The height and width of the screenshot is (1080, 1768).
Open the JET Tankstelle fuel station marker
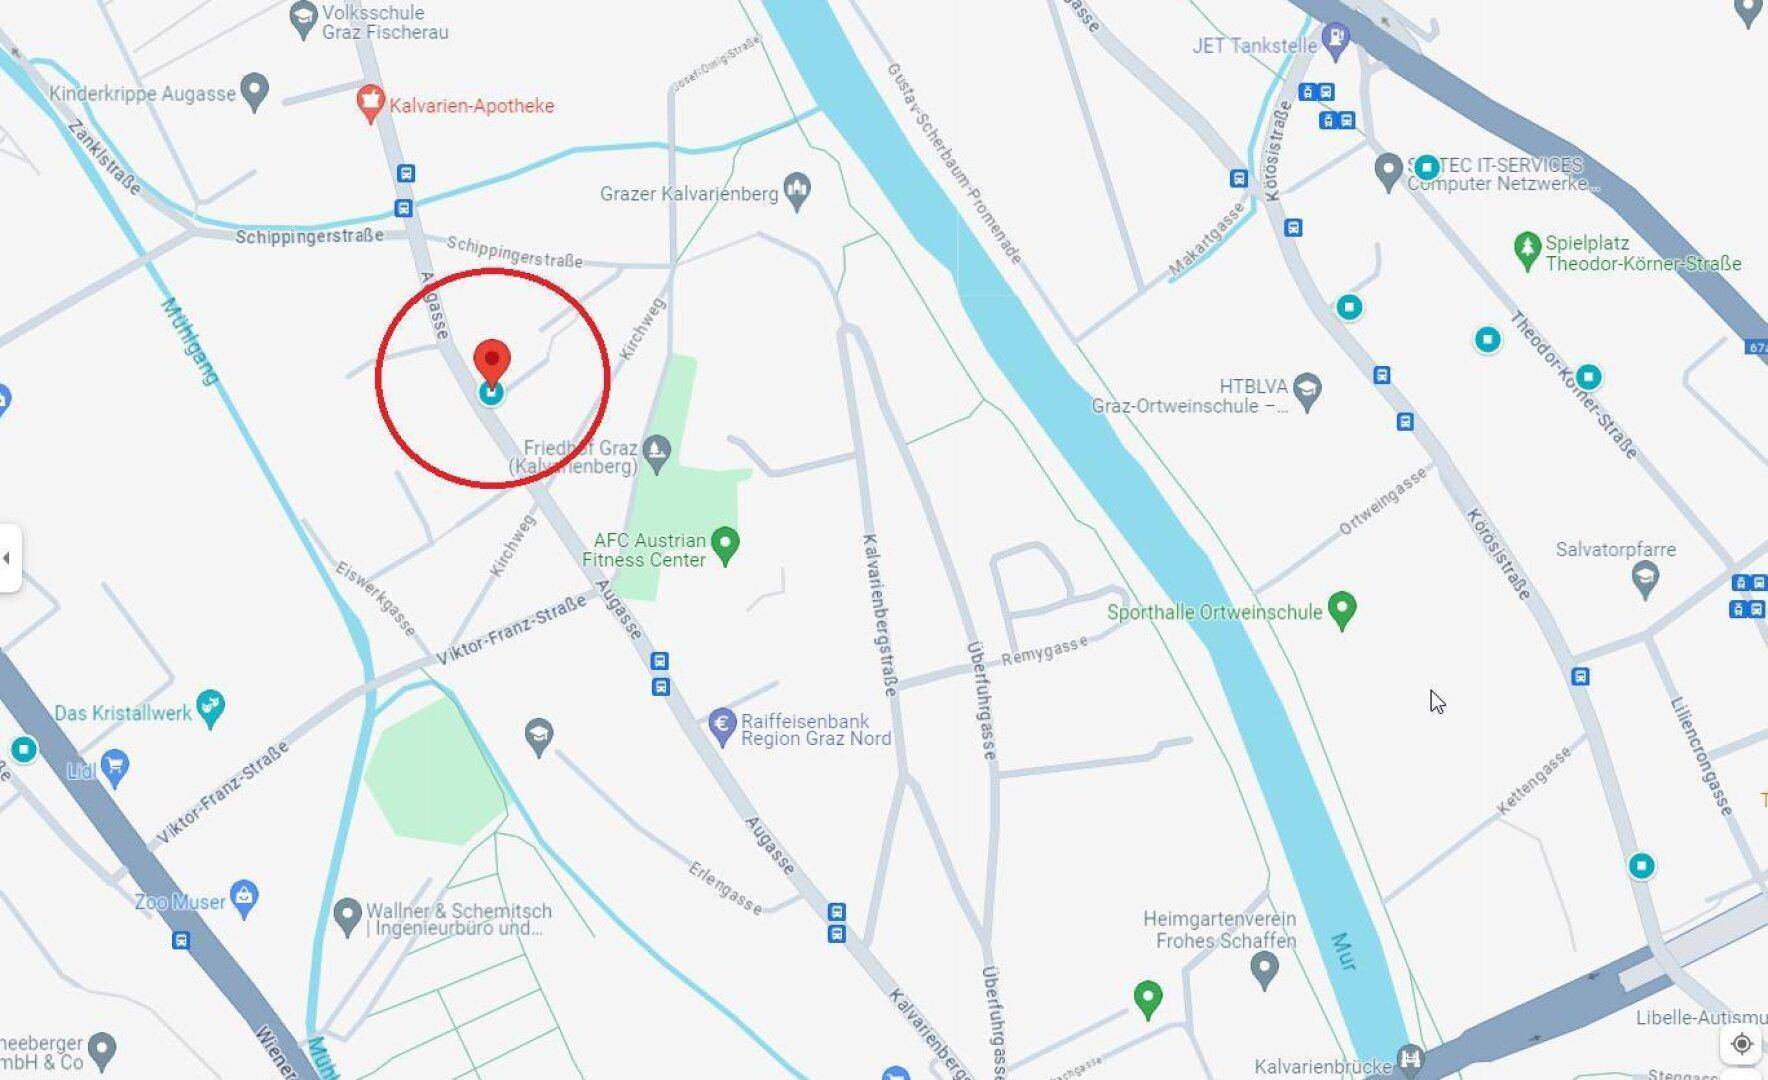[1336, 42]
